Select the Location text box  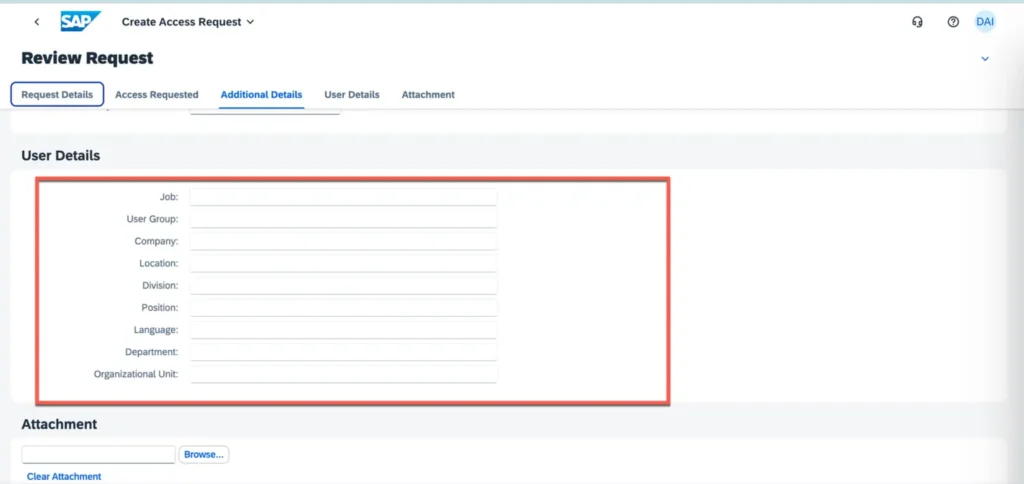tap(343, 264)
